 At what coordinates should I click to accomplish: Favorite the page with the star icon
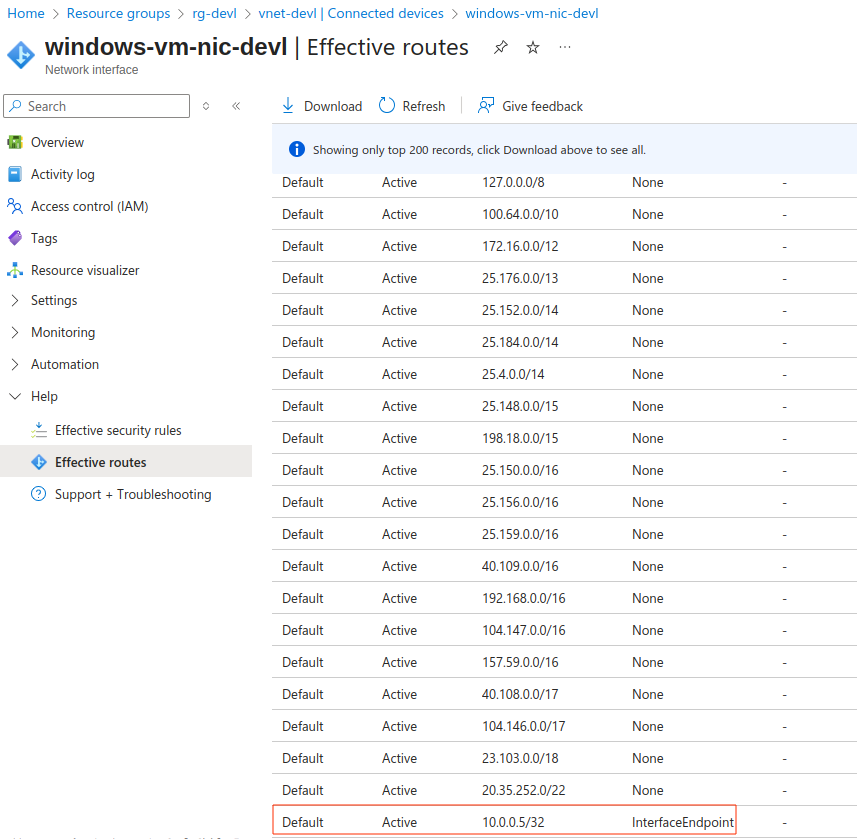pos(533,48)
